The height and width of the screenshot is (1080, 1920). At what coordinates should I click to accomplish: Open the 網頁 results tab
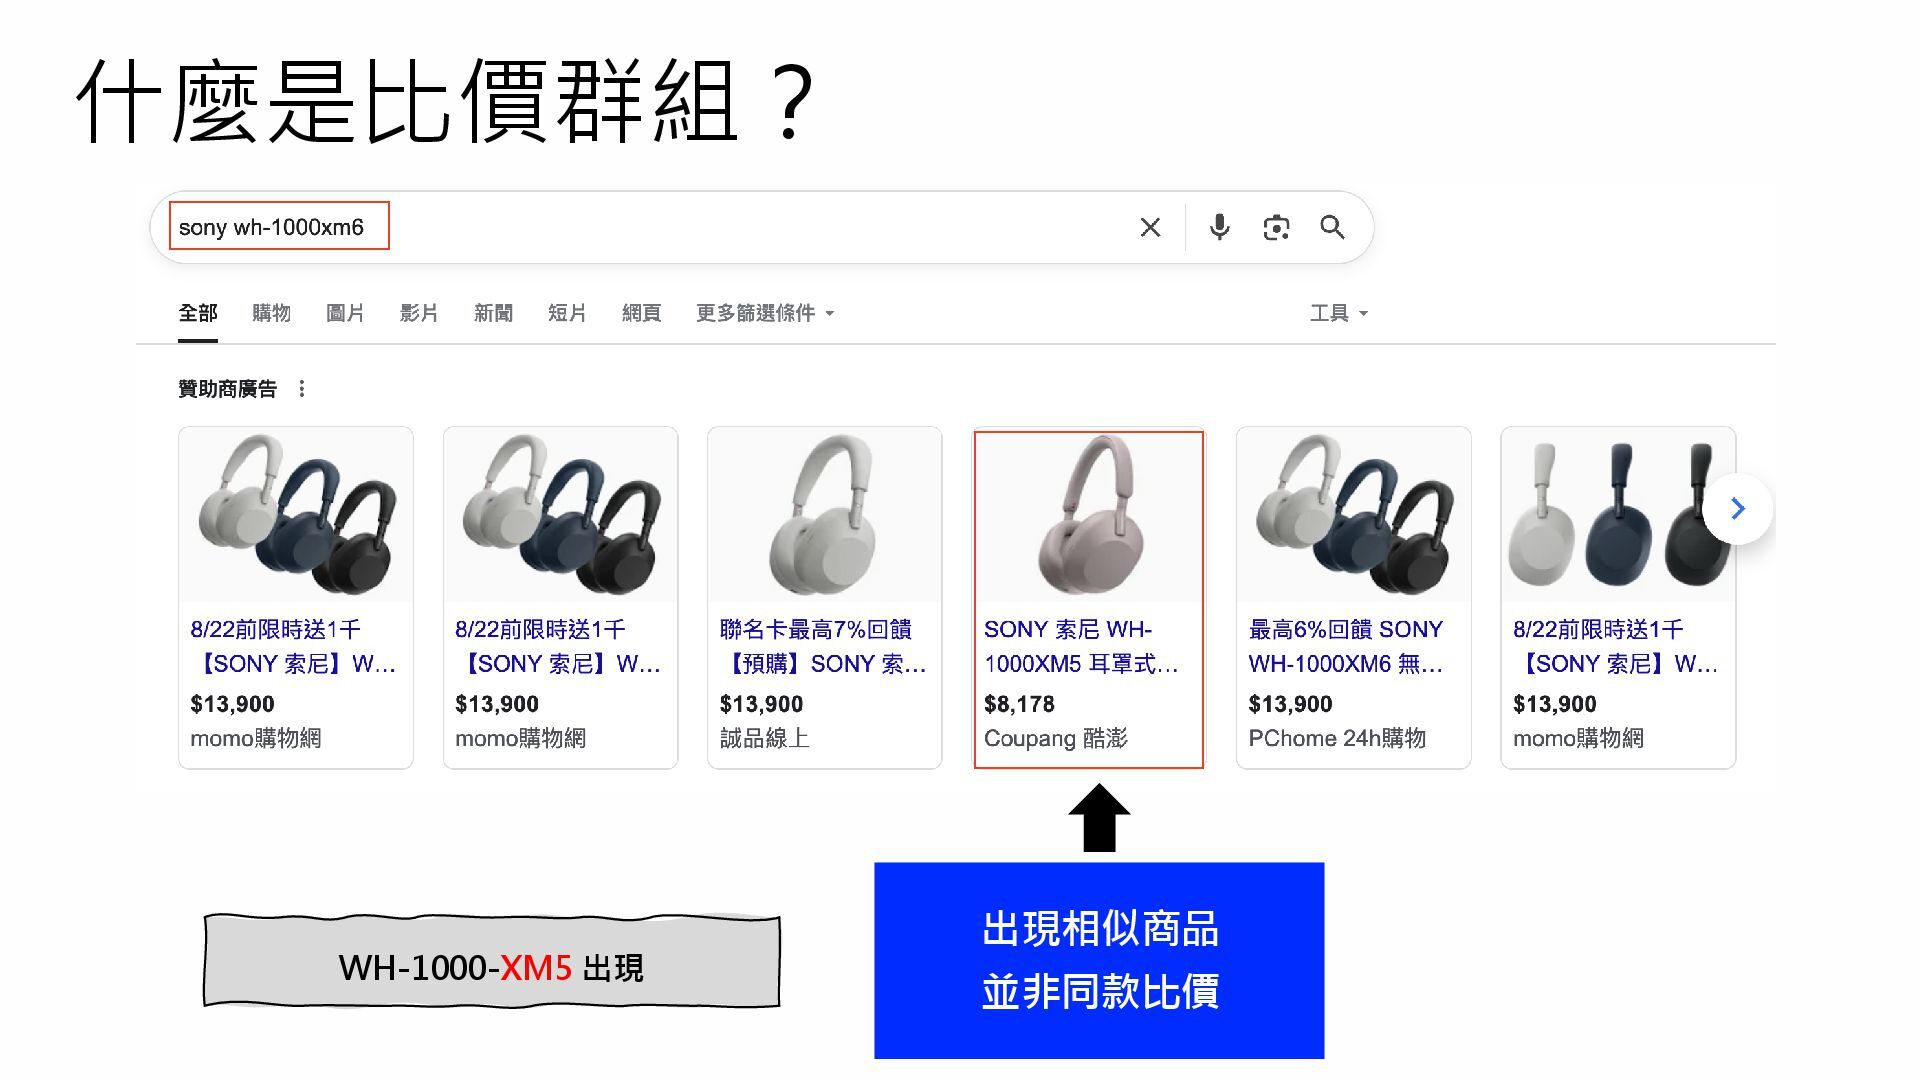(641, 313)
